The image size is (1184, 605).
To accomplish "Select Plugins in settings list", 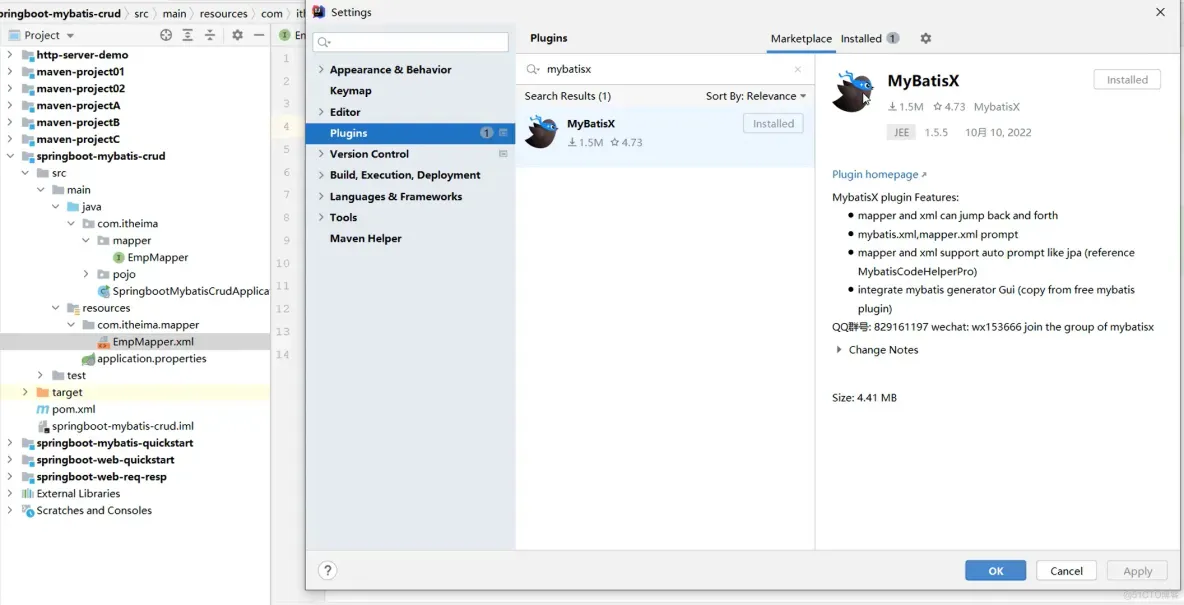I will click(x=410, y=133).
